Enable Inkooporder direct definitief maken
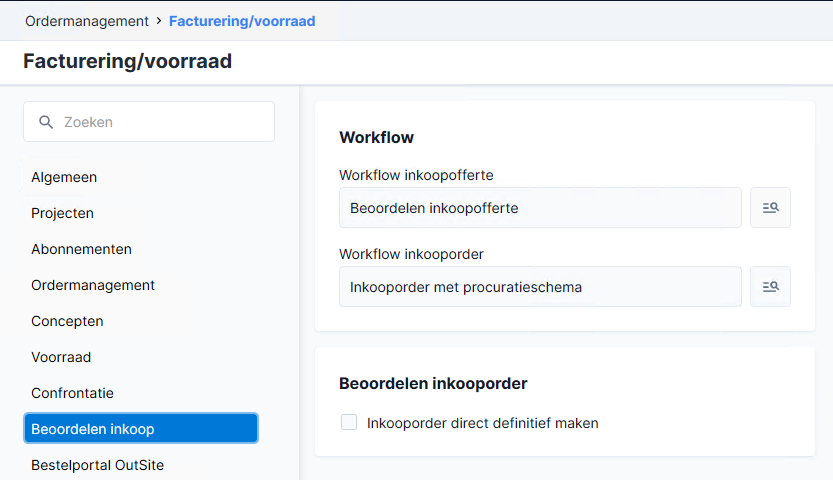Viewport: 833px width, 480px height. pyautogui.click(x=349, y=422)
